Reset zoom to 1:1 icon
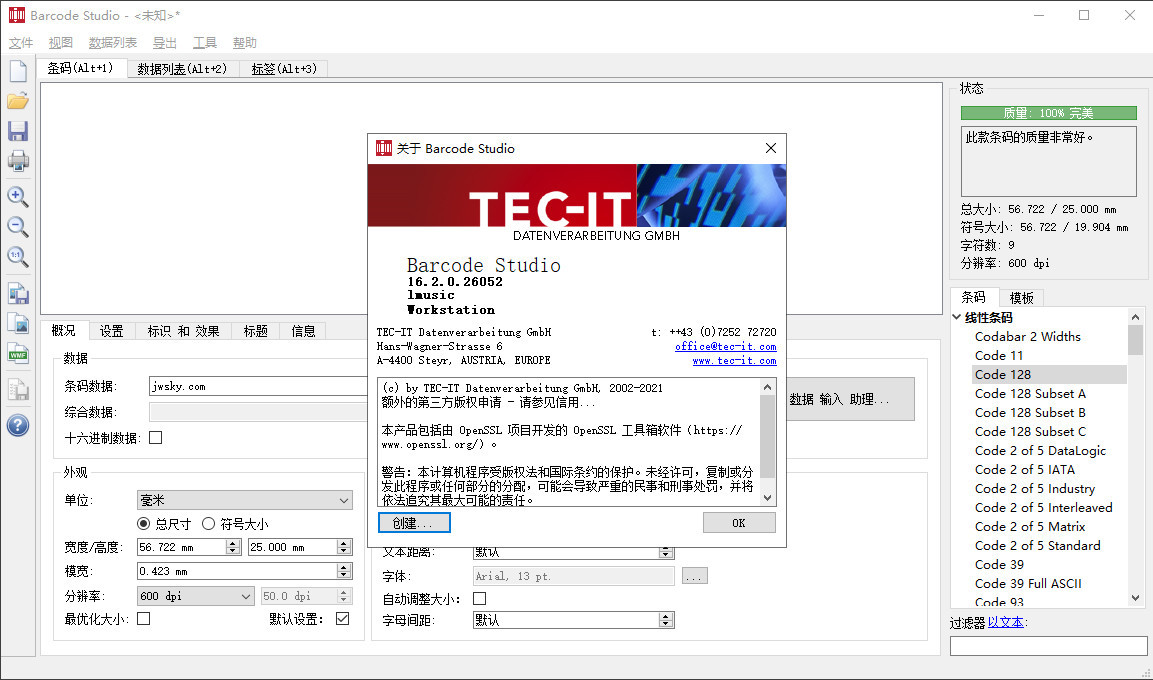Viewport: 1153px width, 680px height. (x=18, y=257)
